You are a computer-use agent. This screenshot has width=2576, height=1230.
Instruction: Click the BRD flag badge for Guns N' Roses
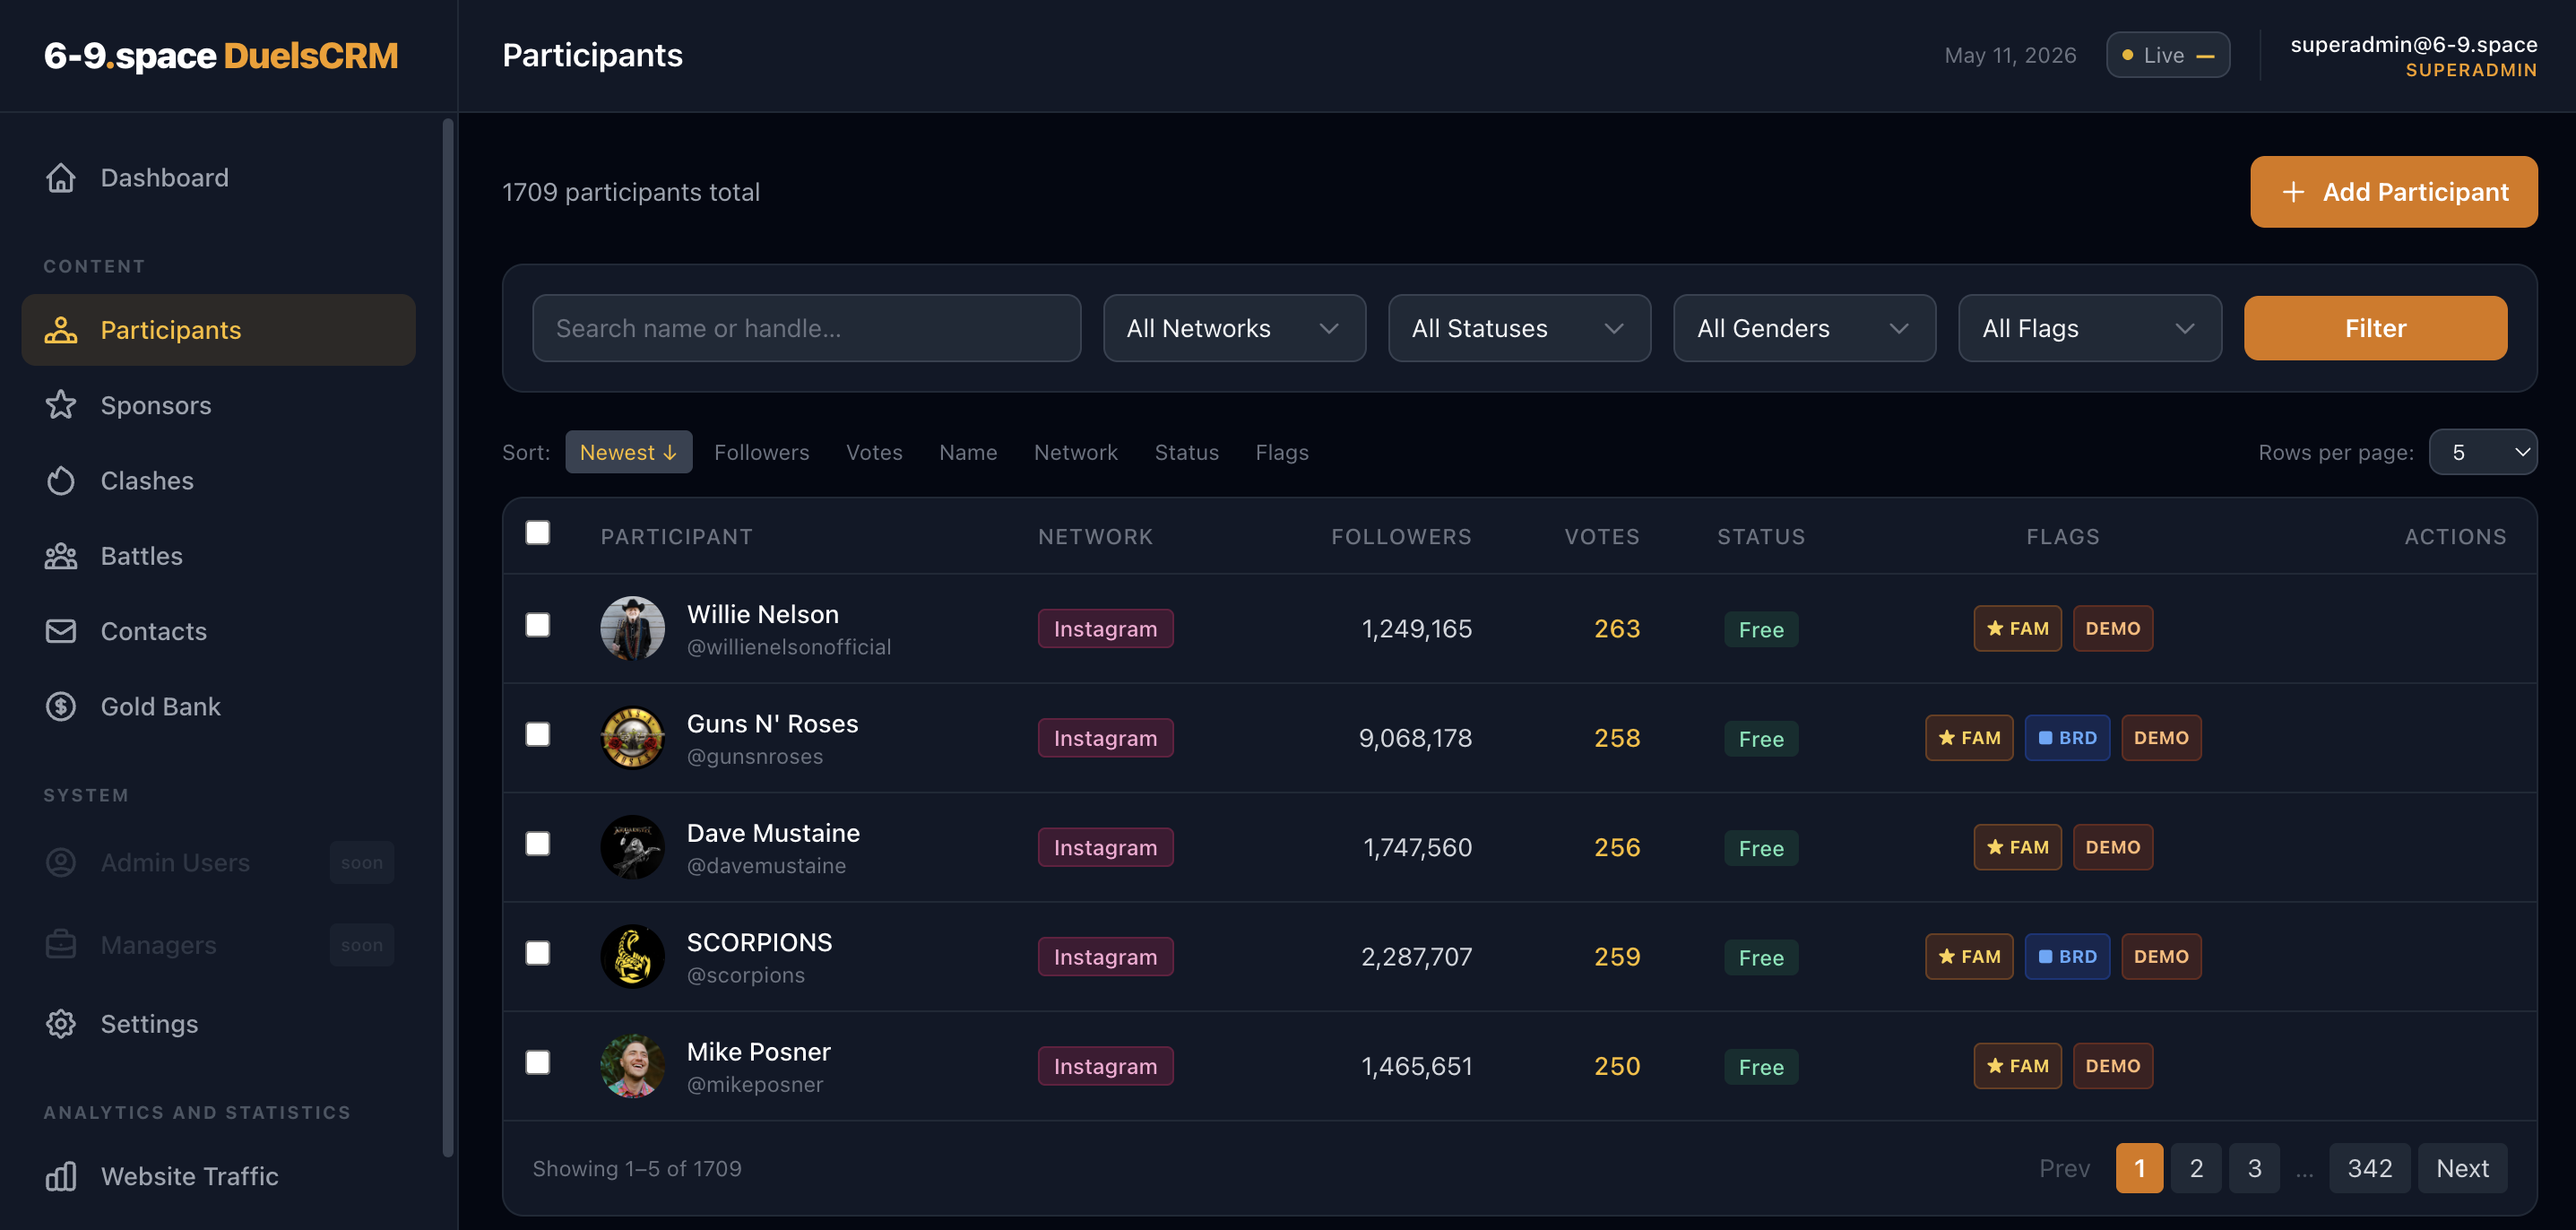click(x=2067, y=738)
